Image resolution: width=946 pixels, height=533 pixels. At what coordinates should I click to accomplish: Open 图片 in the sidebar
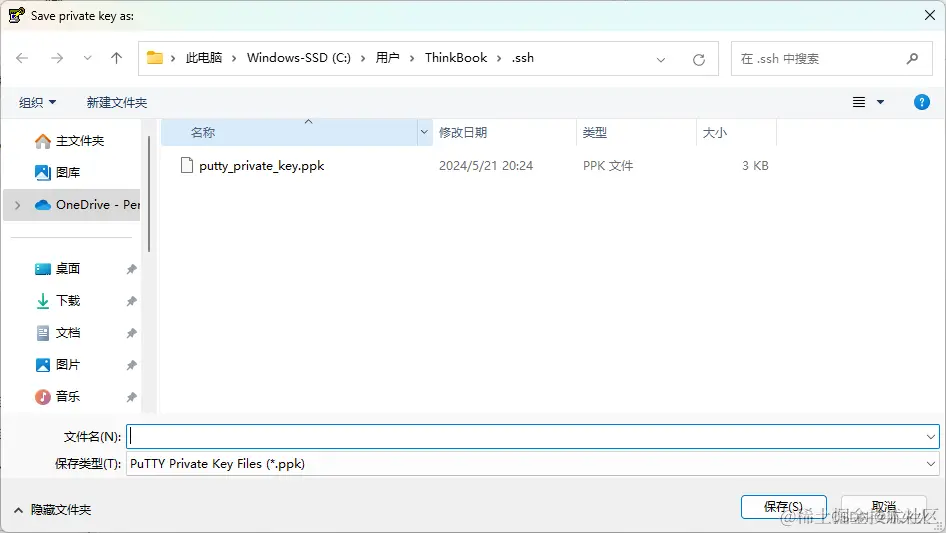pos(57,365)
